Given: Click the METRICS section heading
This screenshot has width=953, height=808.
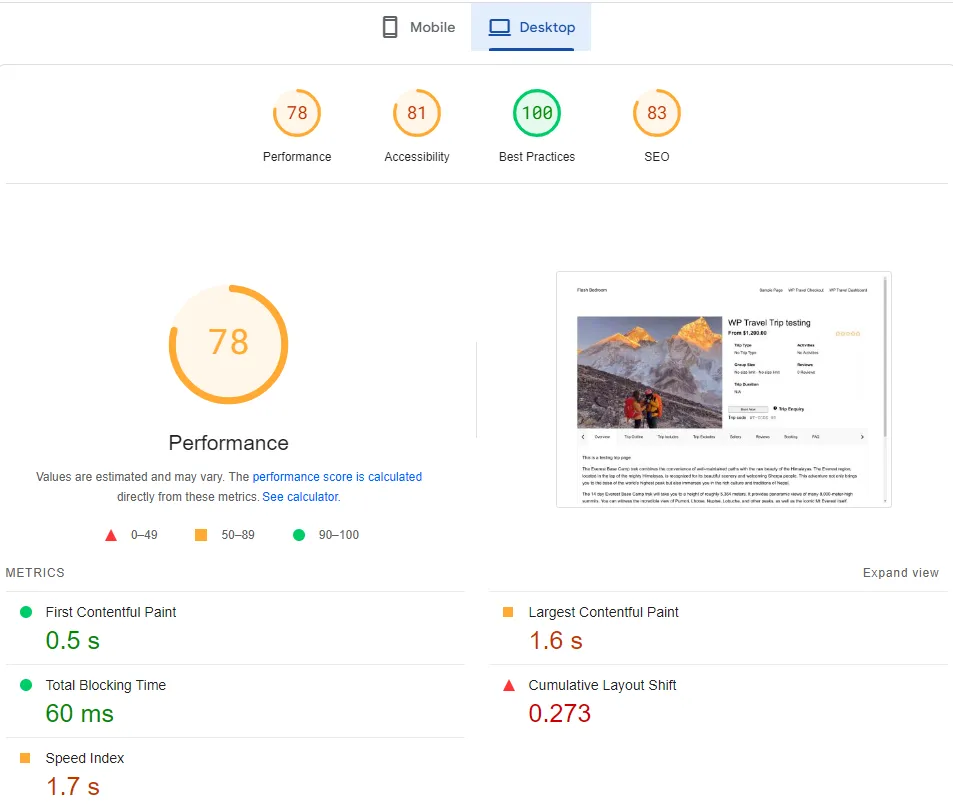Looking at the screenshot, I should 35,573.
